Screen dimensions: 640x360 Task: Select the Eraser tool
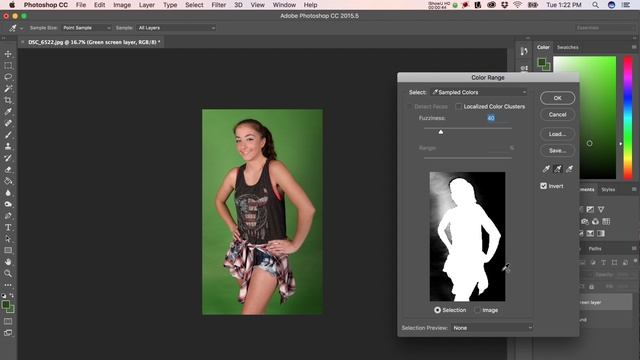pyautogui.click(x=8, y=169)
